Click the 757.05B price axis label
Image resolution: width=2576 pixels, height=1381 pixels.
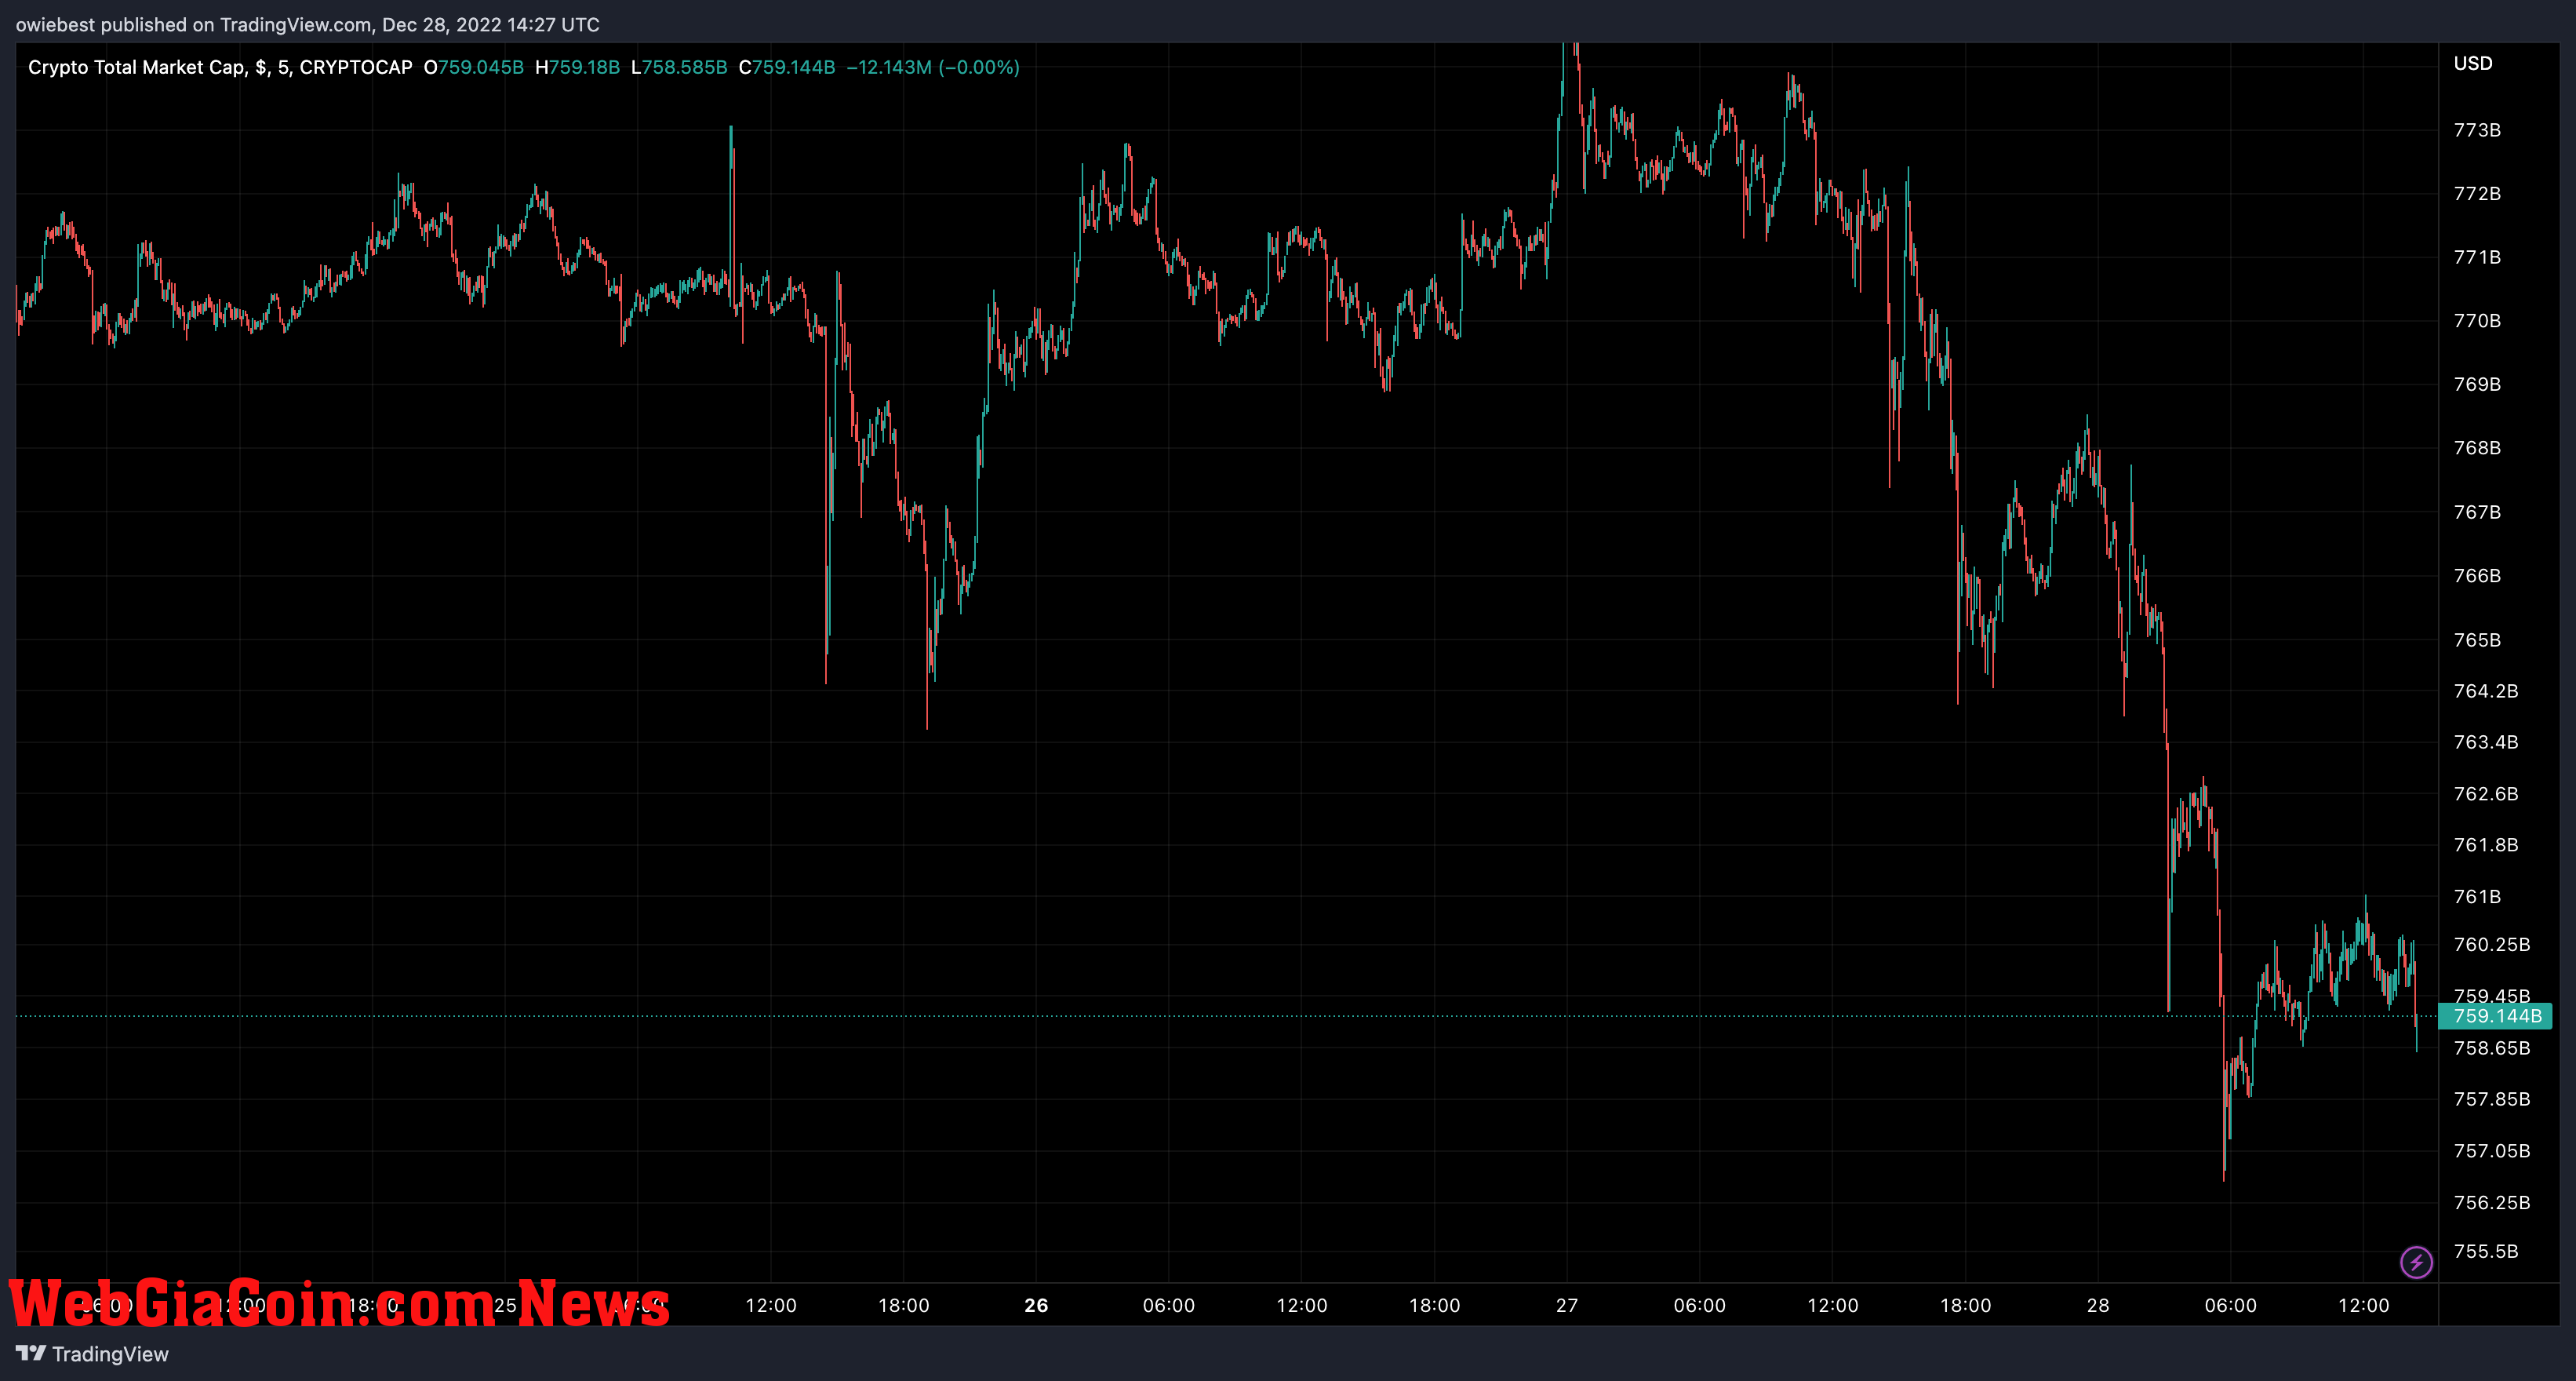click(x=2492, y=1151)
